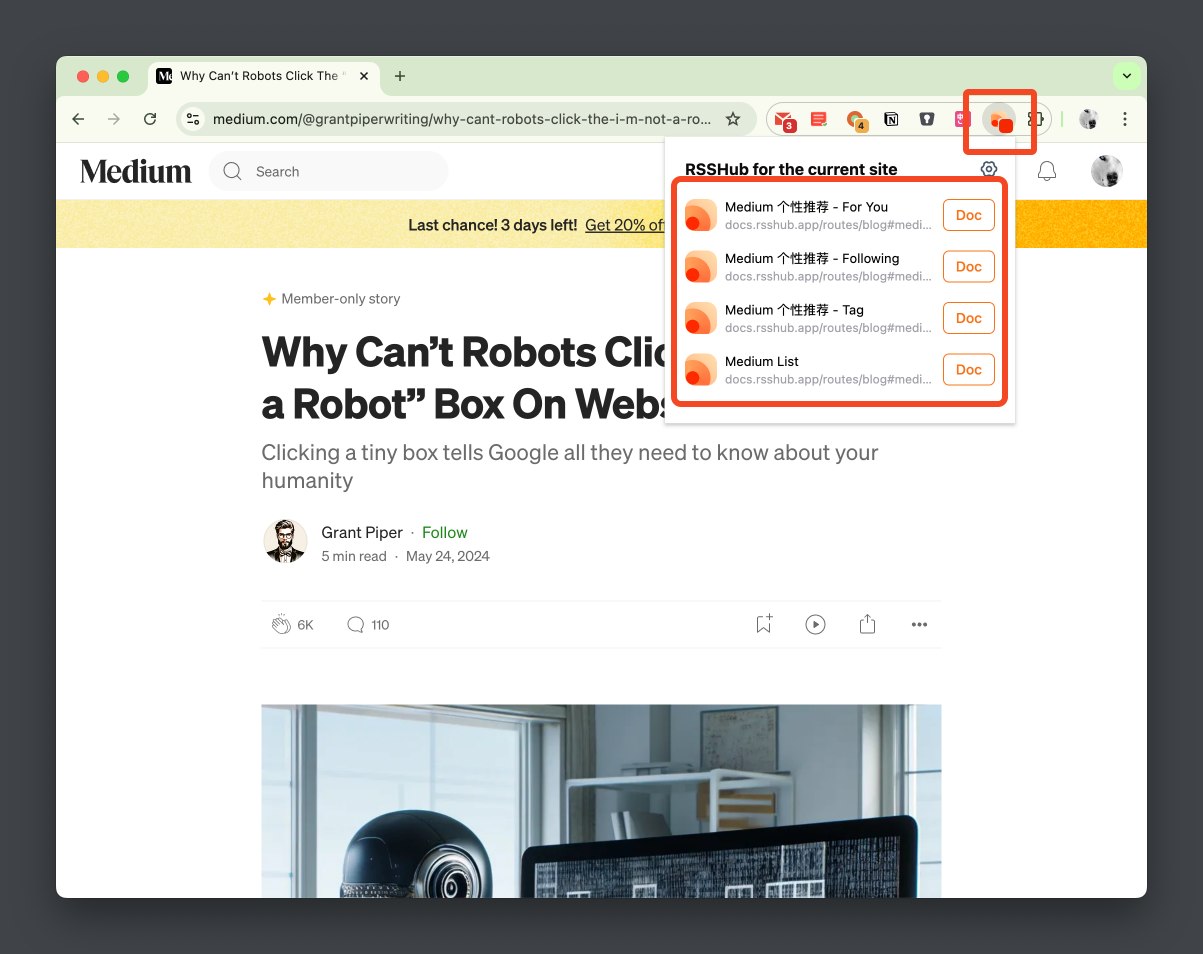Open a new browser tab

(400, 76)
